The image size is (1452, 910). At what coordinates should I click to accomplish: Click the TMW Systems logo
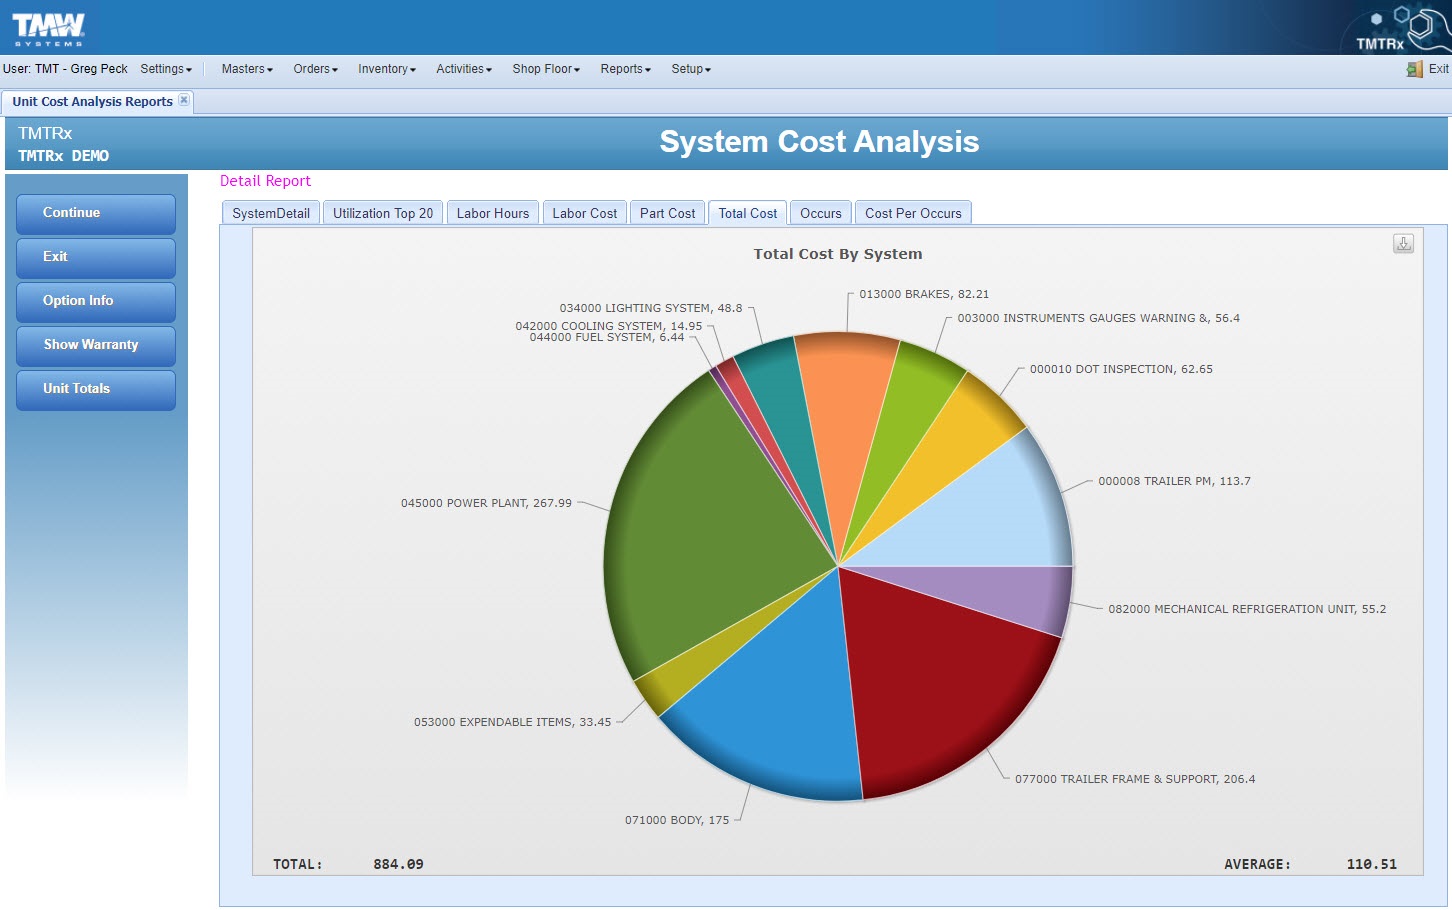coord(48,27)
